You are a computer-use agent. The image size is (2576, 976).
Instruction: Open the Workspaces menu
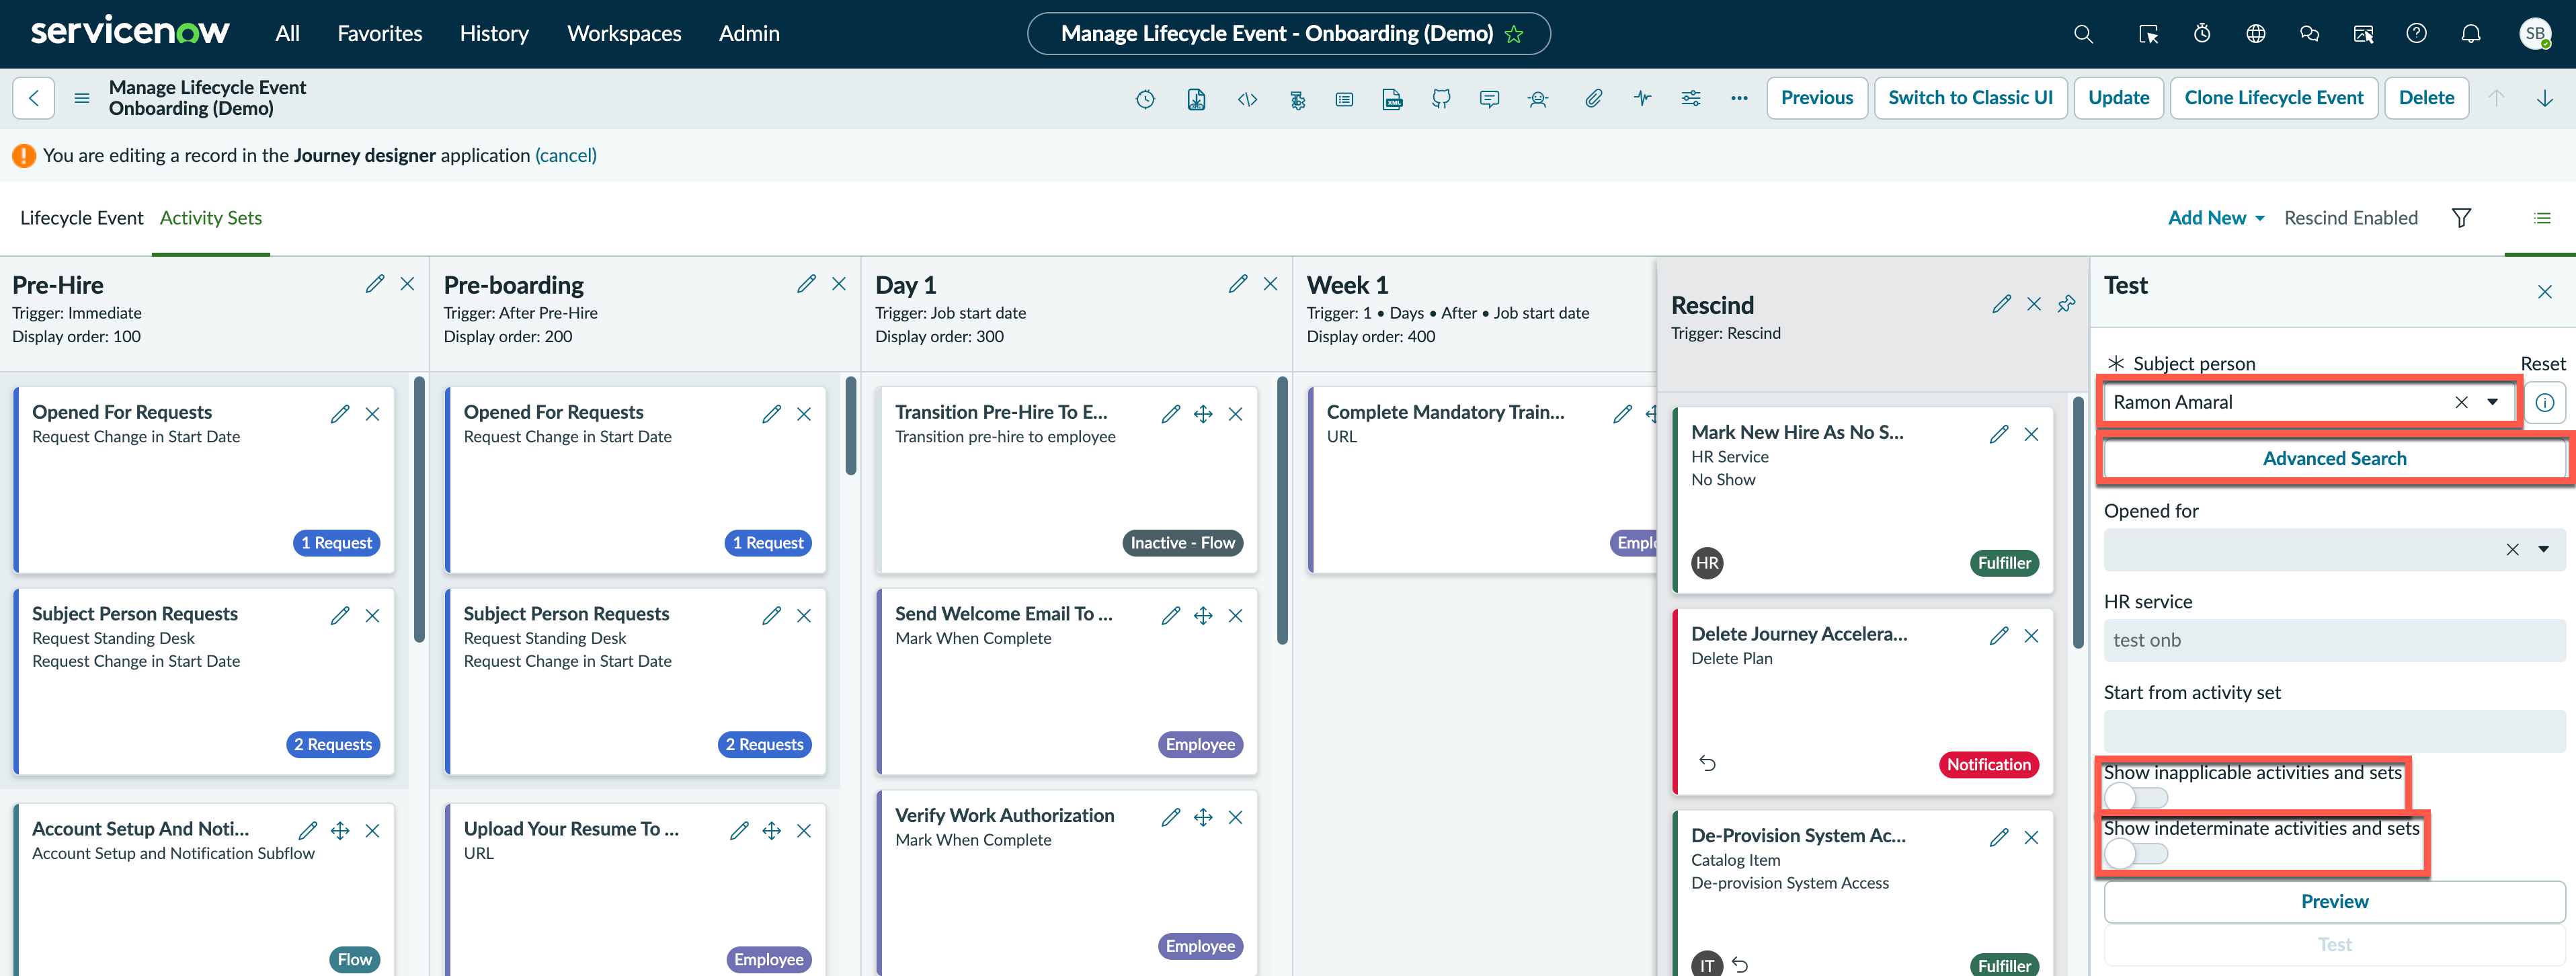click(624, 34)
